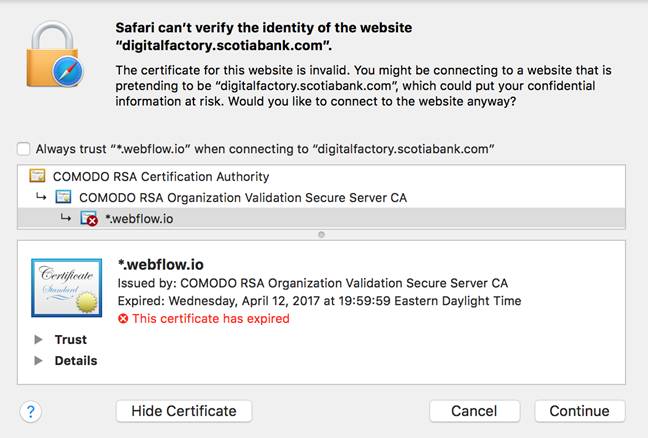Click the Trust section label
The width and height of the screenshot is (648, 438).
tap(71, 339)
